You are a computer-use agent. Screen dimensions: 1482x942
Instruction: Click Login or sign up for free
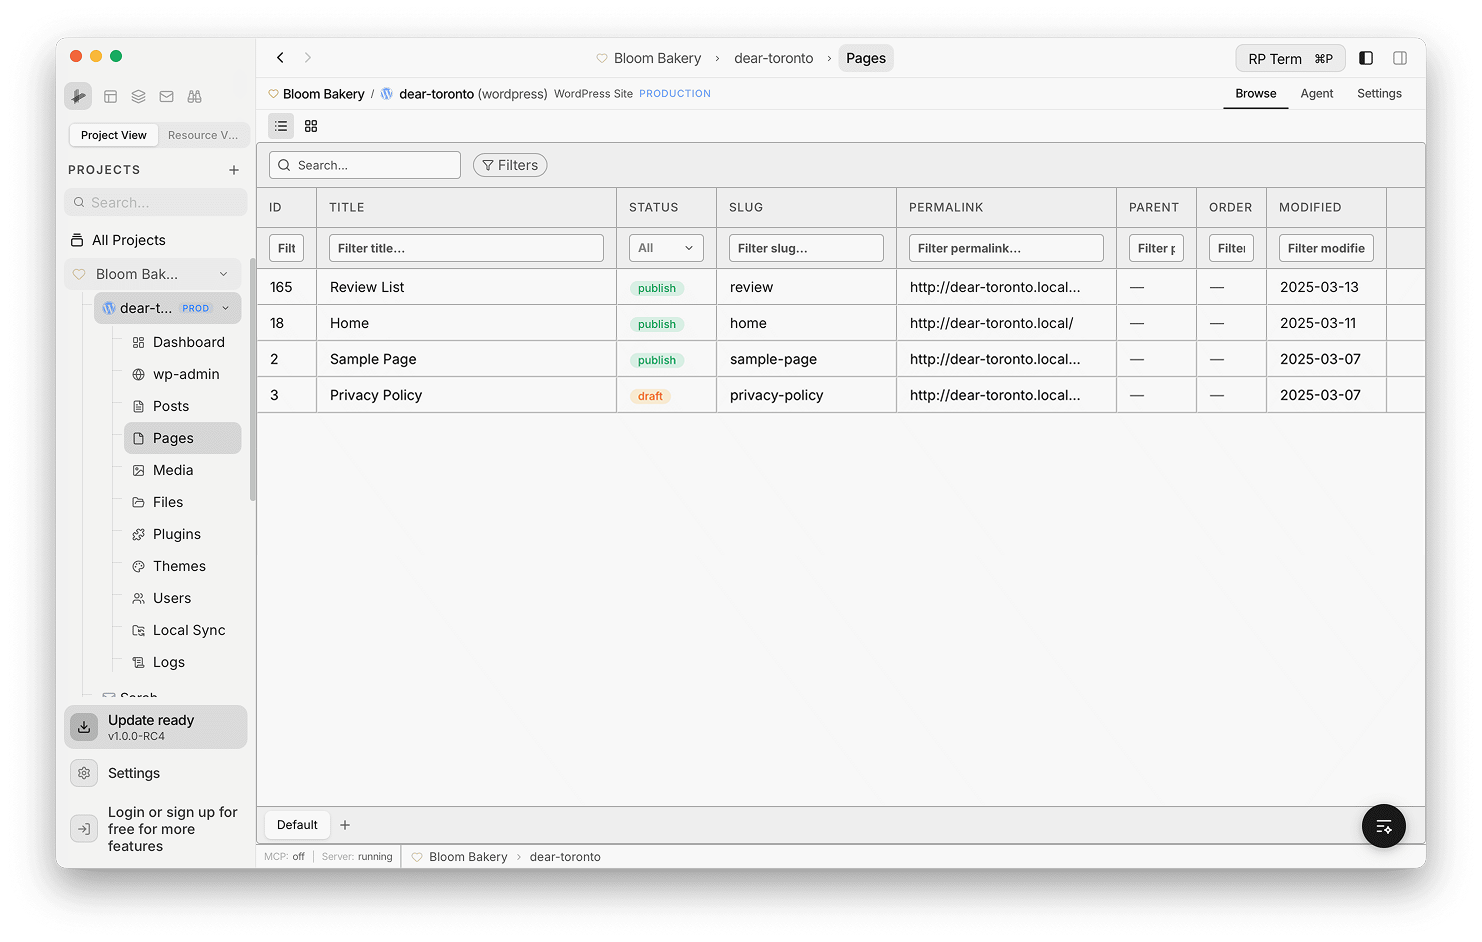[x=155, y=828]
